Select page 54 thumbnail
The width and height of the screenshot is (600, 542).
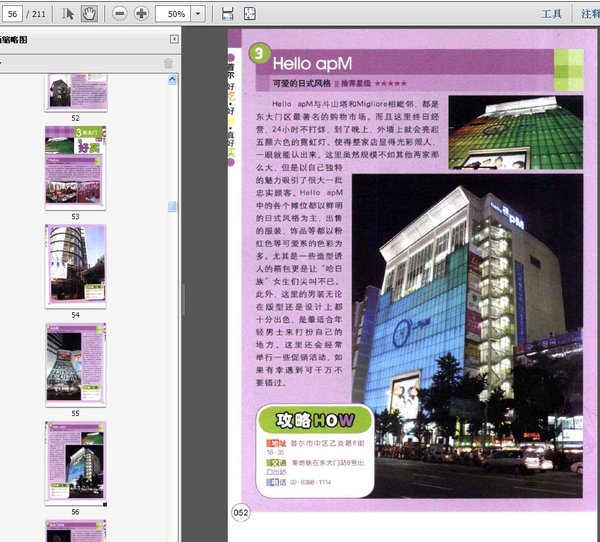click(75, 265)
